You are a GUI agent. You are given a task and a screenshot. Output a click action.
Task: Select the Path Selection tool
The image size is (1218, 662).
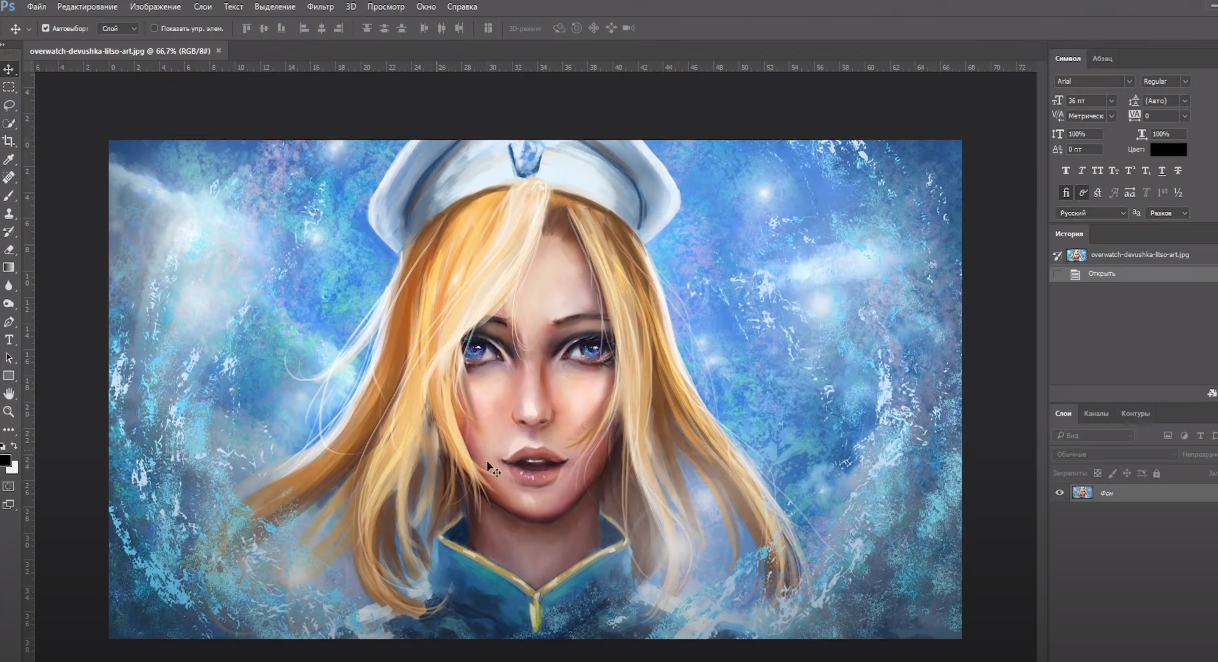tap(9, 357)
